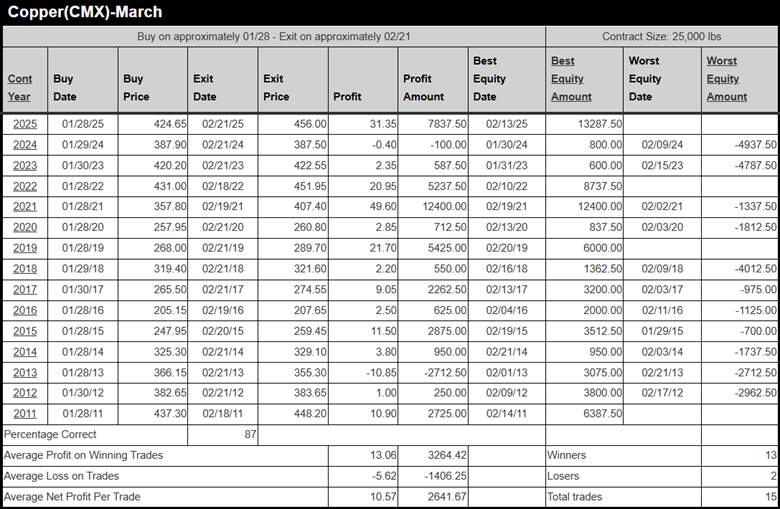The height and width of the screenshot is (509, 780).
Task: Select the buy and exit date description
Action: (x=274, y=36)
